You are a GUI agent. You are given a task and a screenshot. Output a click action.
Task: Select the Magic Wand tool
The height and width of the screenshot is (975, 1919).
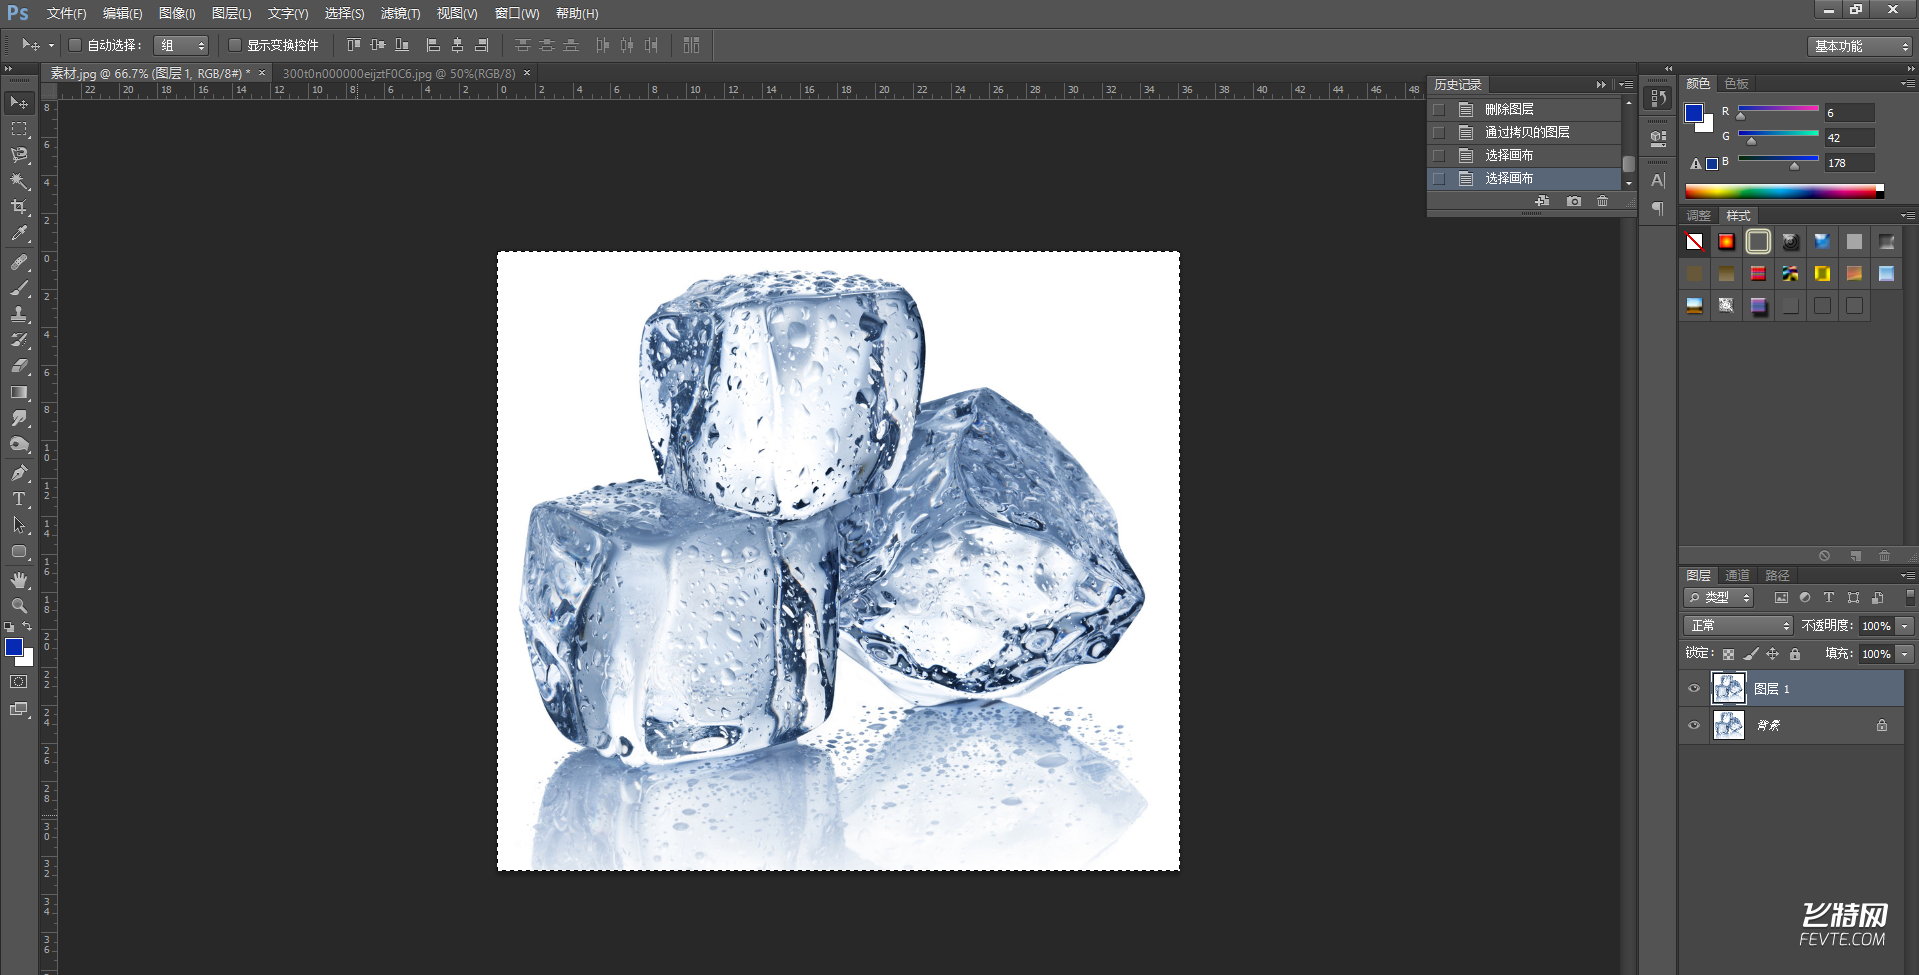coord(19,181)
